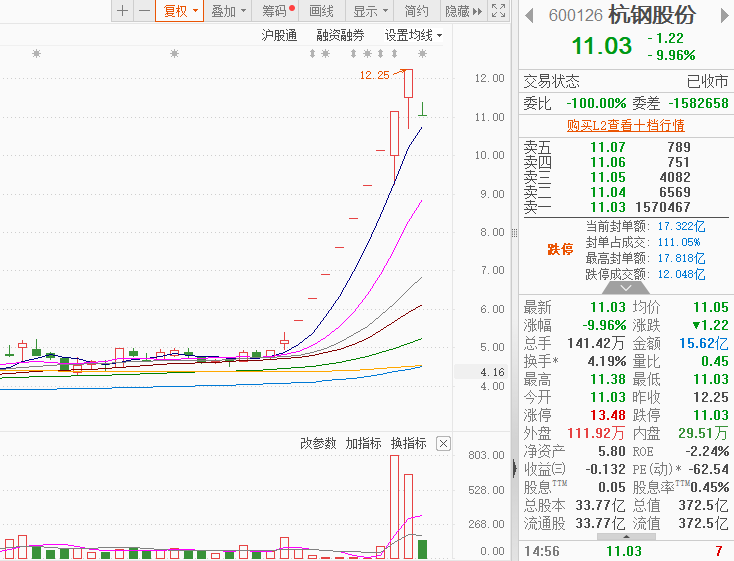Screen dimensions: 734x561
Task: Click the 购买L2查看十档行情 link
Action: coord(625,125)
